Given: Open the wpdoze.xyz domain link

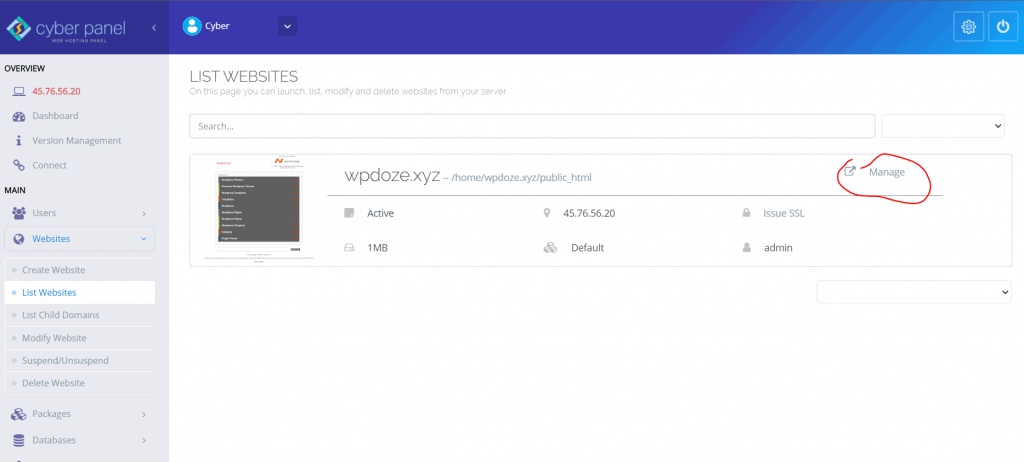Looking at the screenshot, I should pos(392,176).
